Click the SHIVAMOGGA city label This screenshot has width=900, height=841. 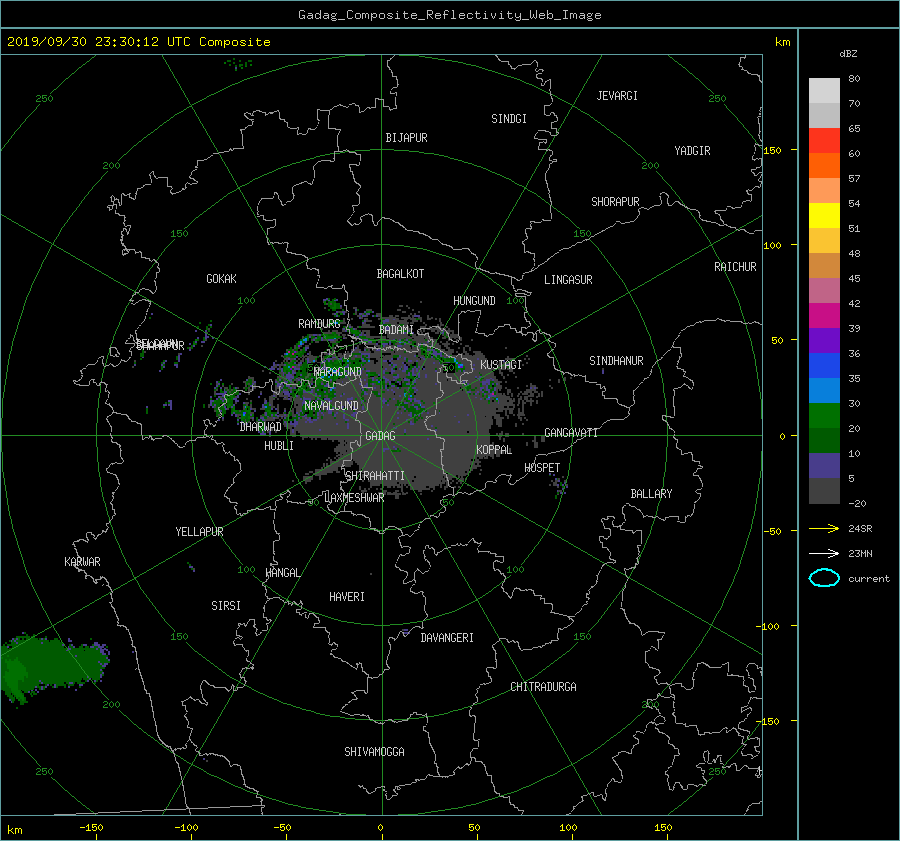(x=374, y=752)
